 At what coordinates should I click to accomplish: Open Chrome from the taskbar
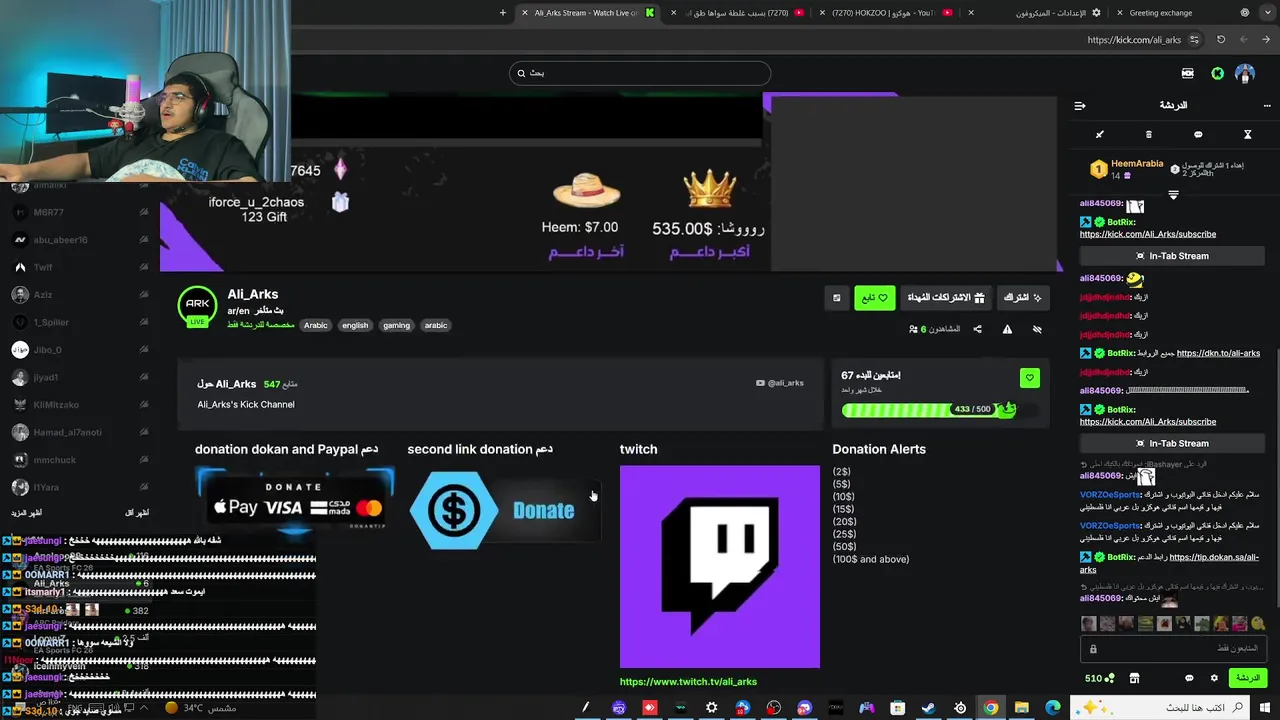[x=990, y=708]
